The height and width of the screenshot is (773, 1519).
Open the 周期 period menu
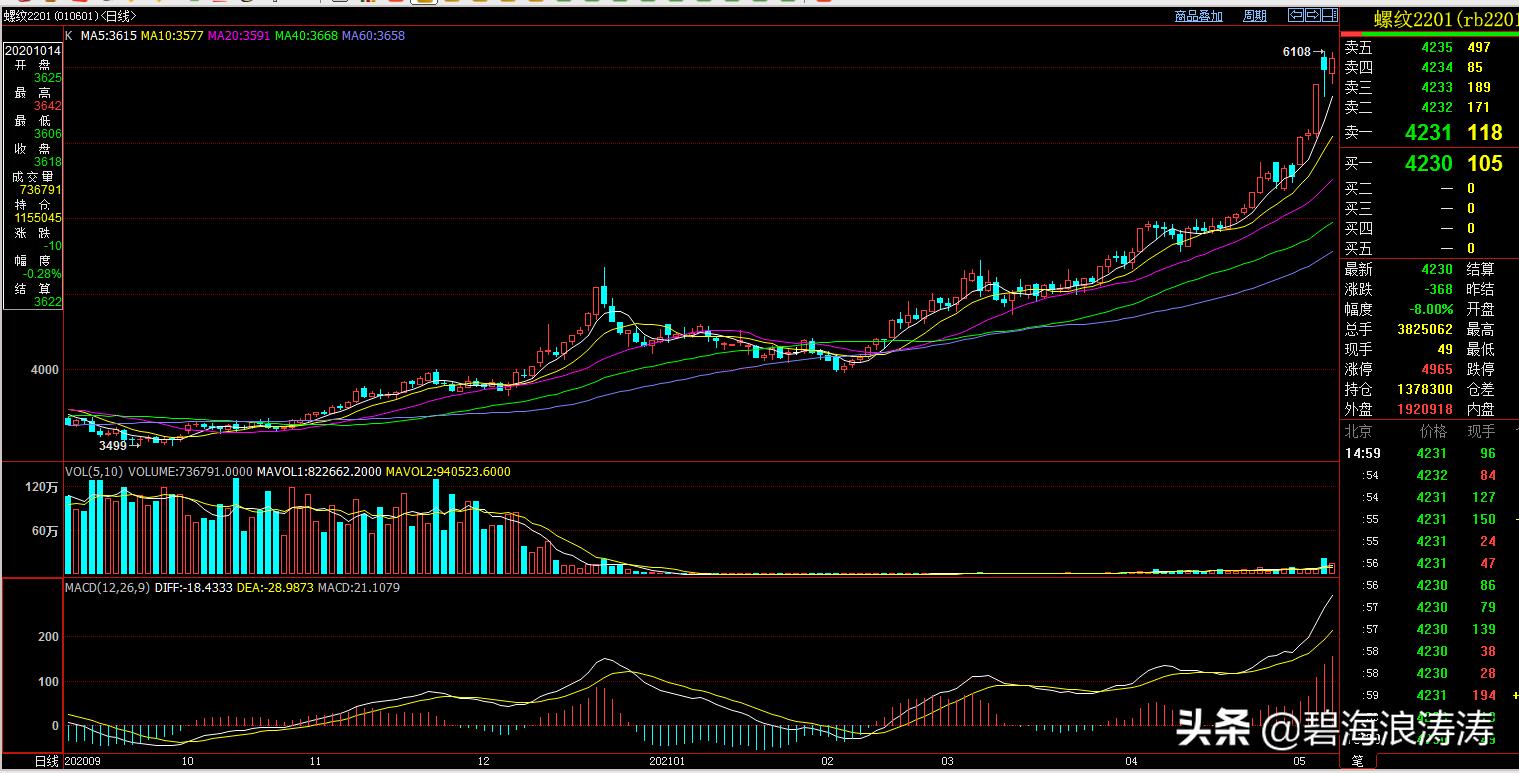(x=1254, y=16)
